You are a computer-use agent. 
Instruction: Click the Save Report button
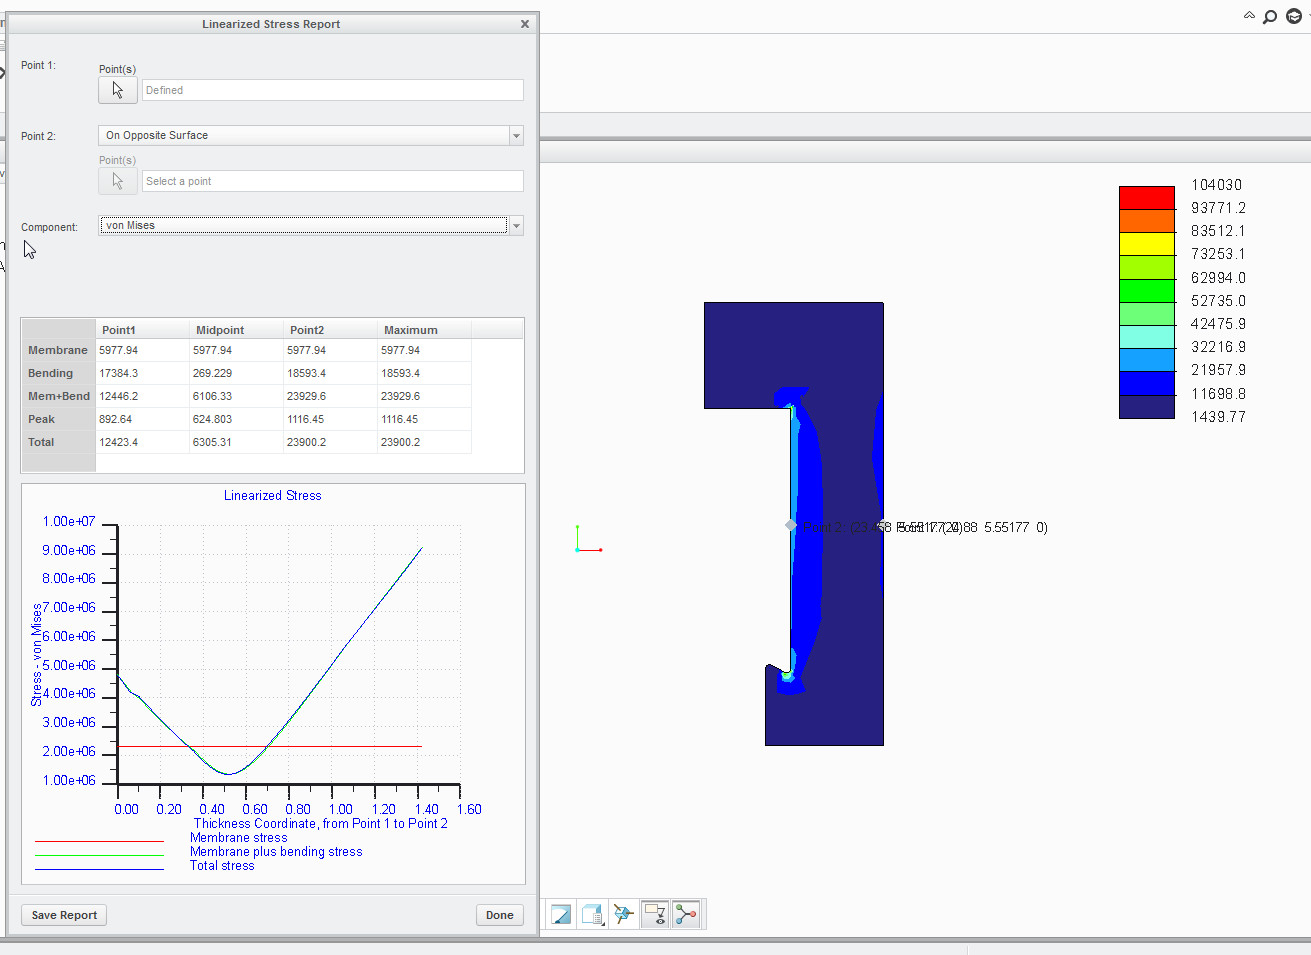[63, 914]
